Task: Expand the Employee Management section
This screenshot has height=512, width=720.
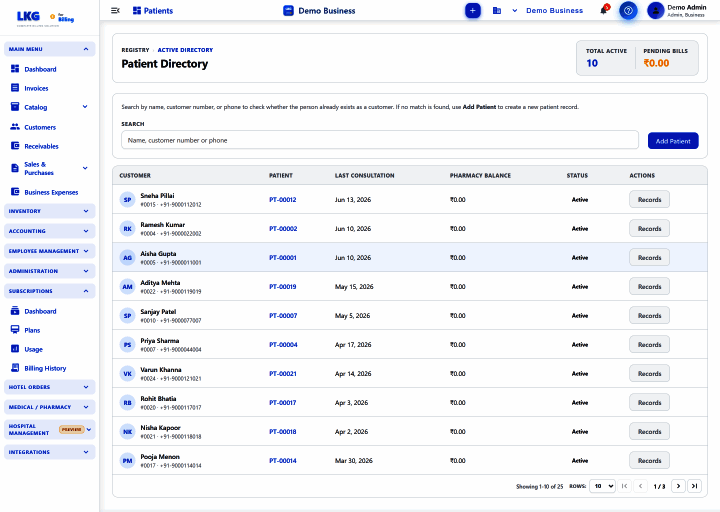Action: click(x=50, y=251)
